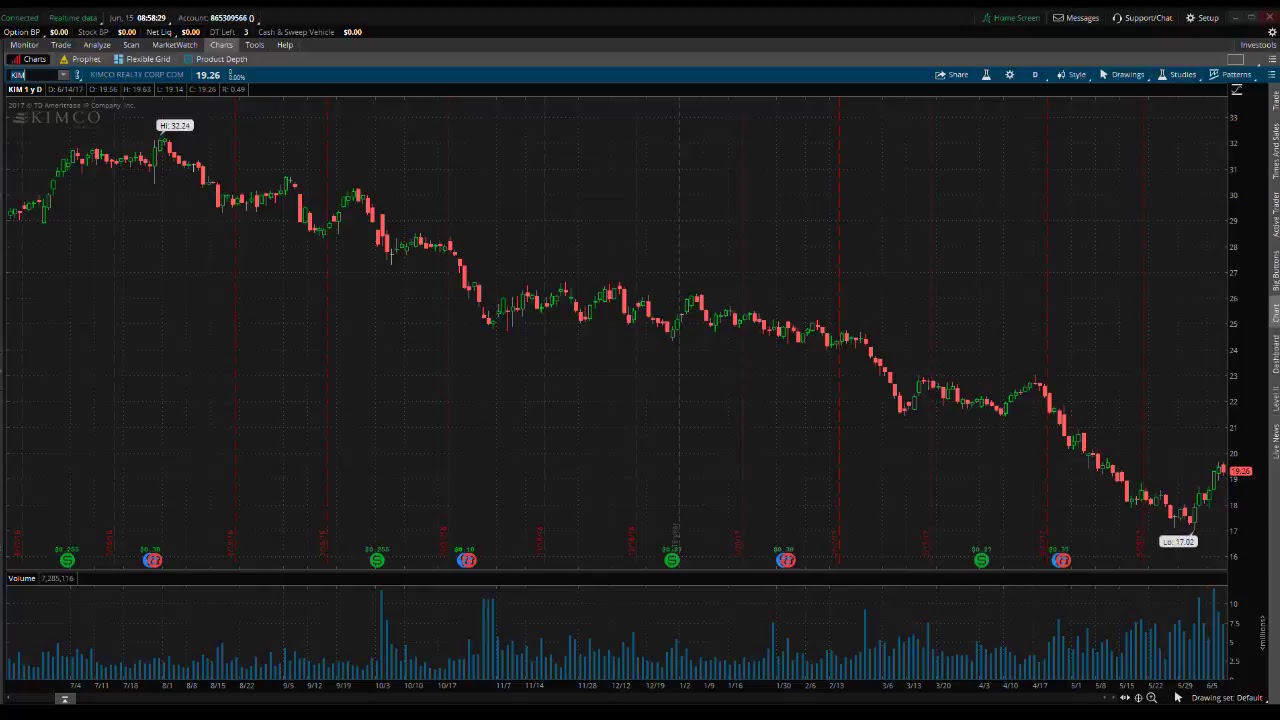1280x720 pixels.
Task: Click the KIM symbol input field
Action: pos(33,75)
